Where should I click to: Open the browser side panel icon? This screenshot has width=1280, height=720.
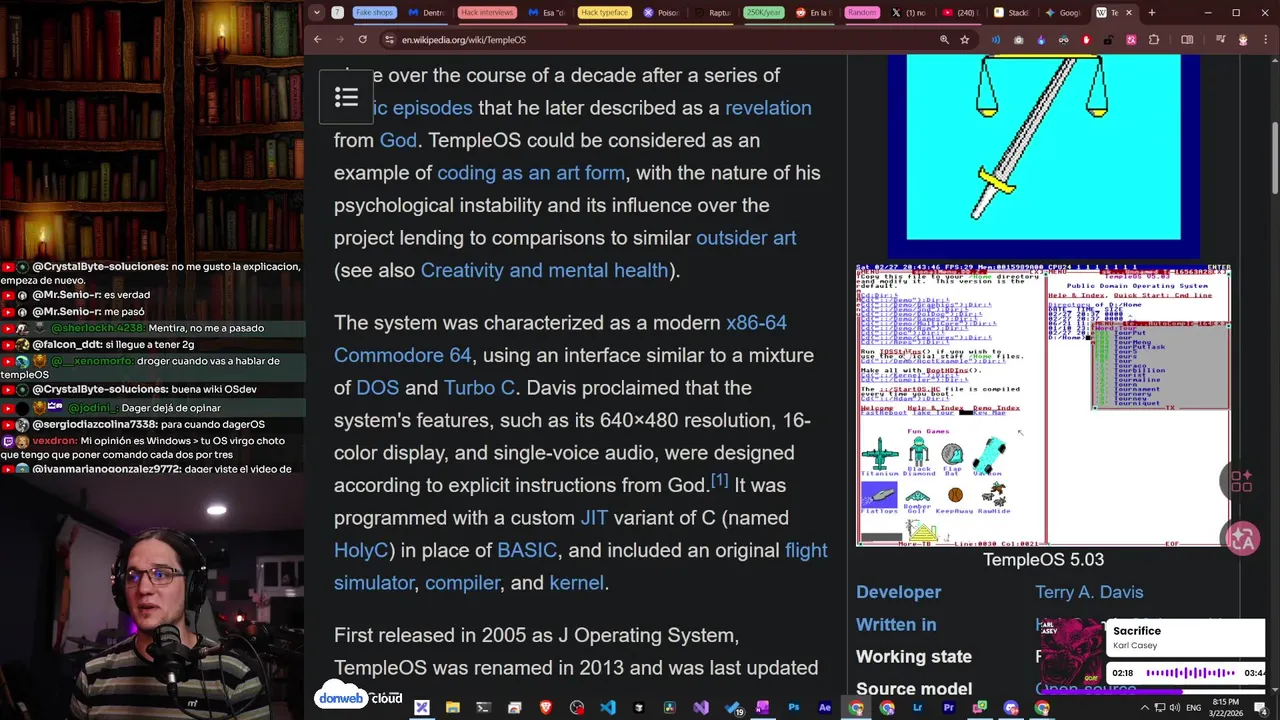[x=1187, y=39]
